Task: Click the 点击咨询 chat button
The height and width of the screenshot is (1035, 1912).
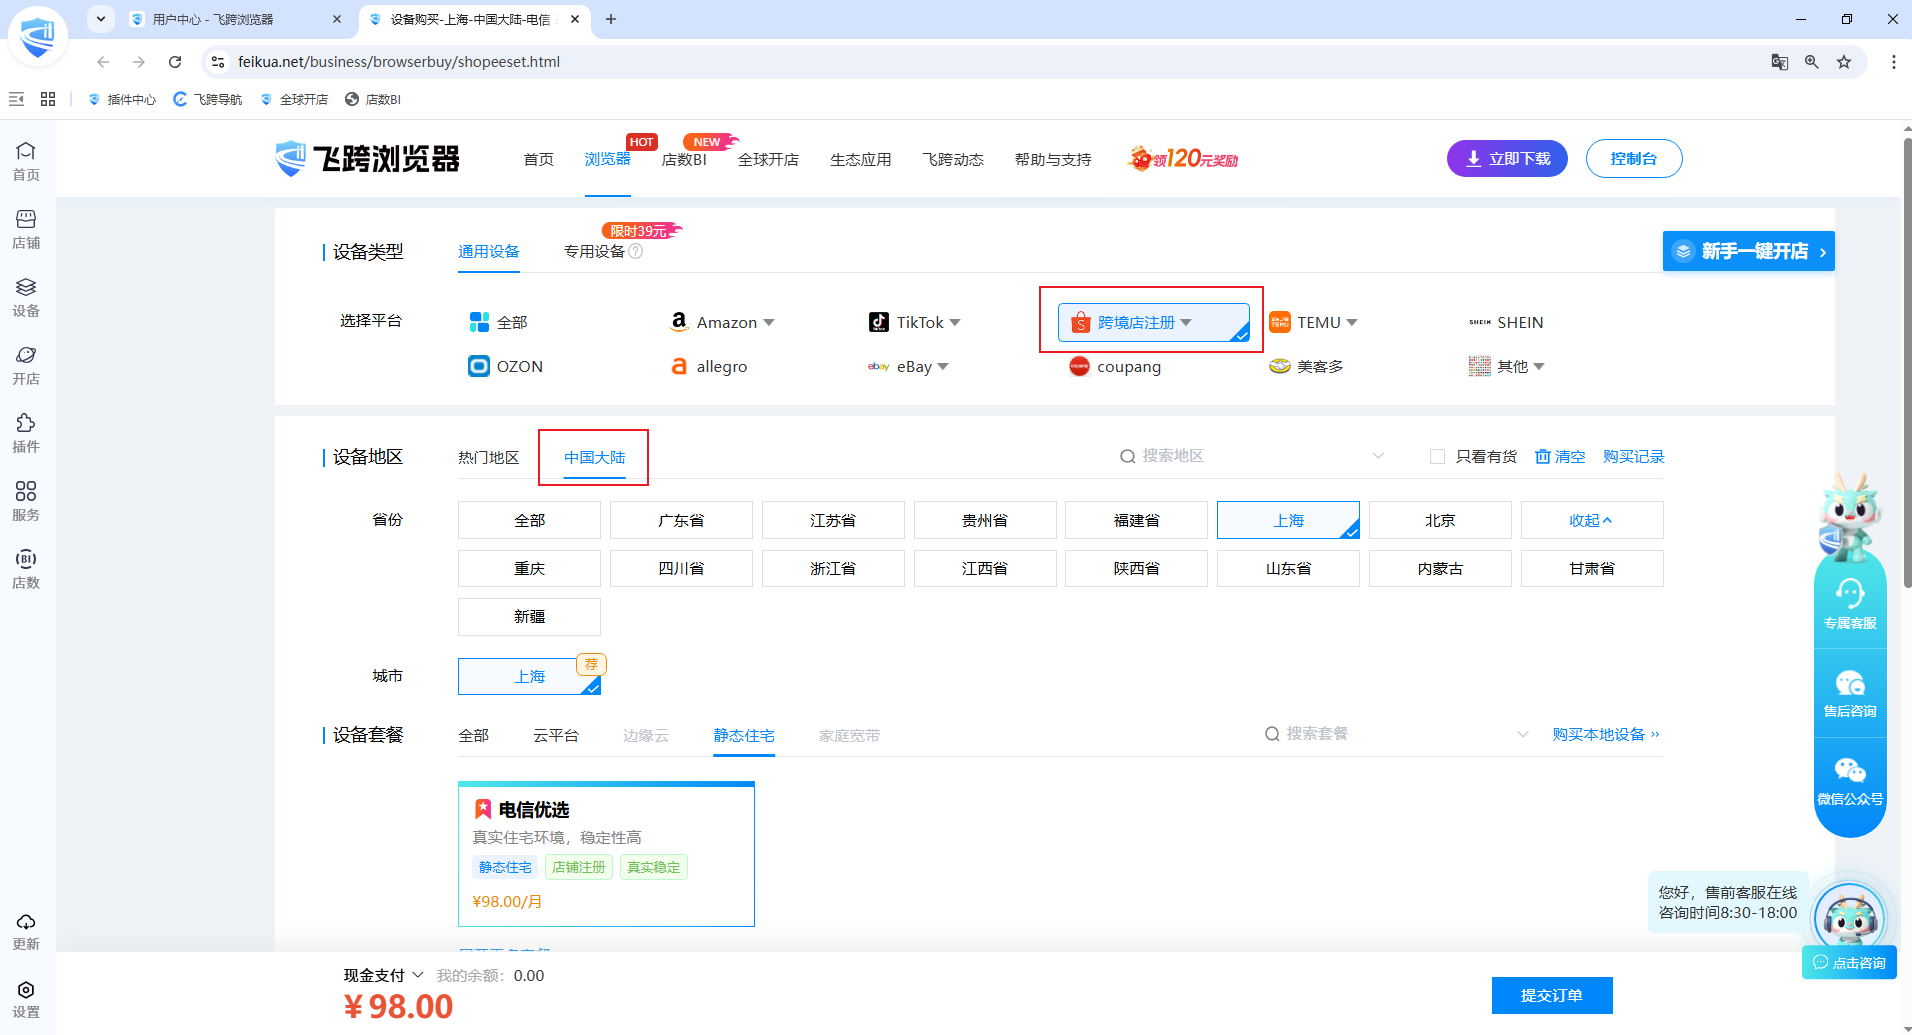Action: point(1850,962)
